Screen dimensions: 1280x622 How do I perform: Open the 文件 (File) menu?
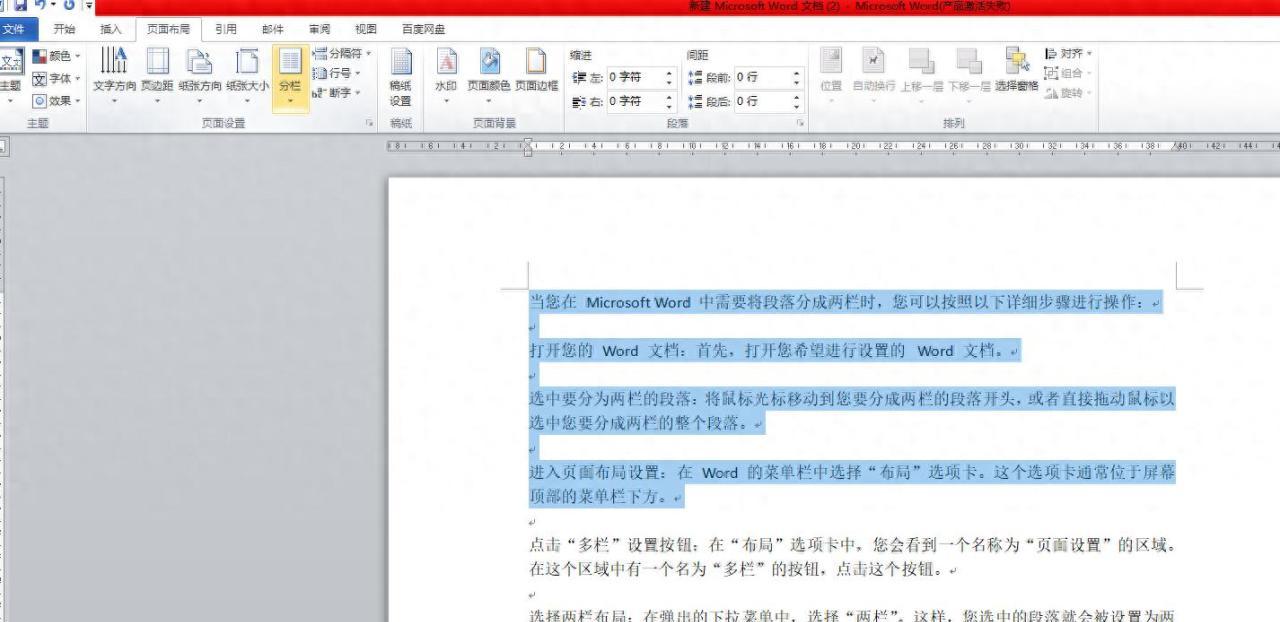pyautogui.click(x=15, y=29)
